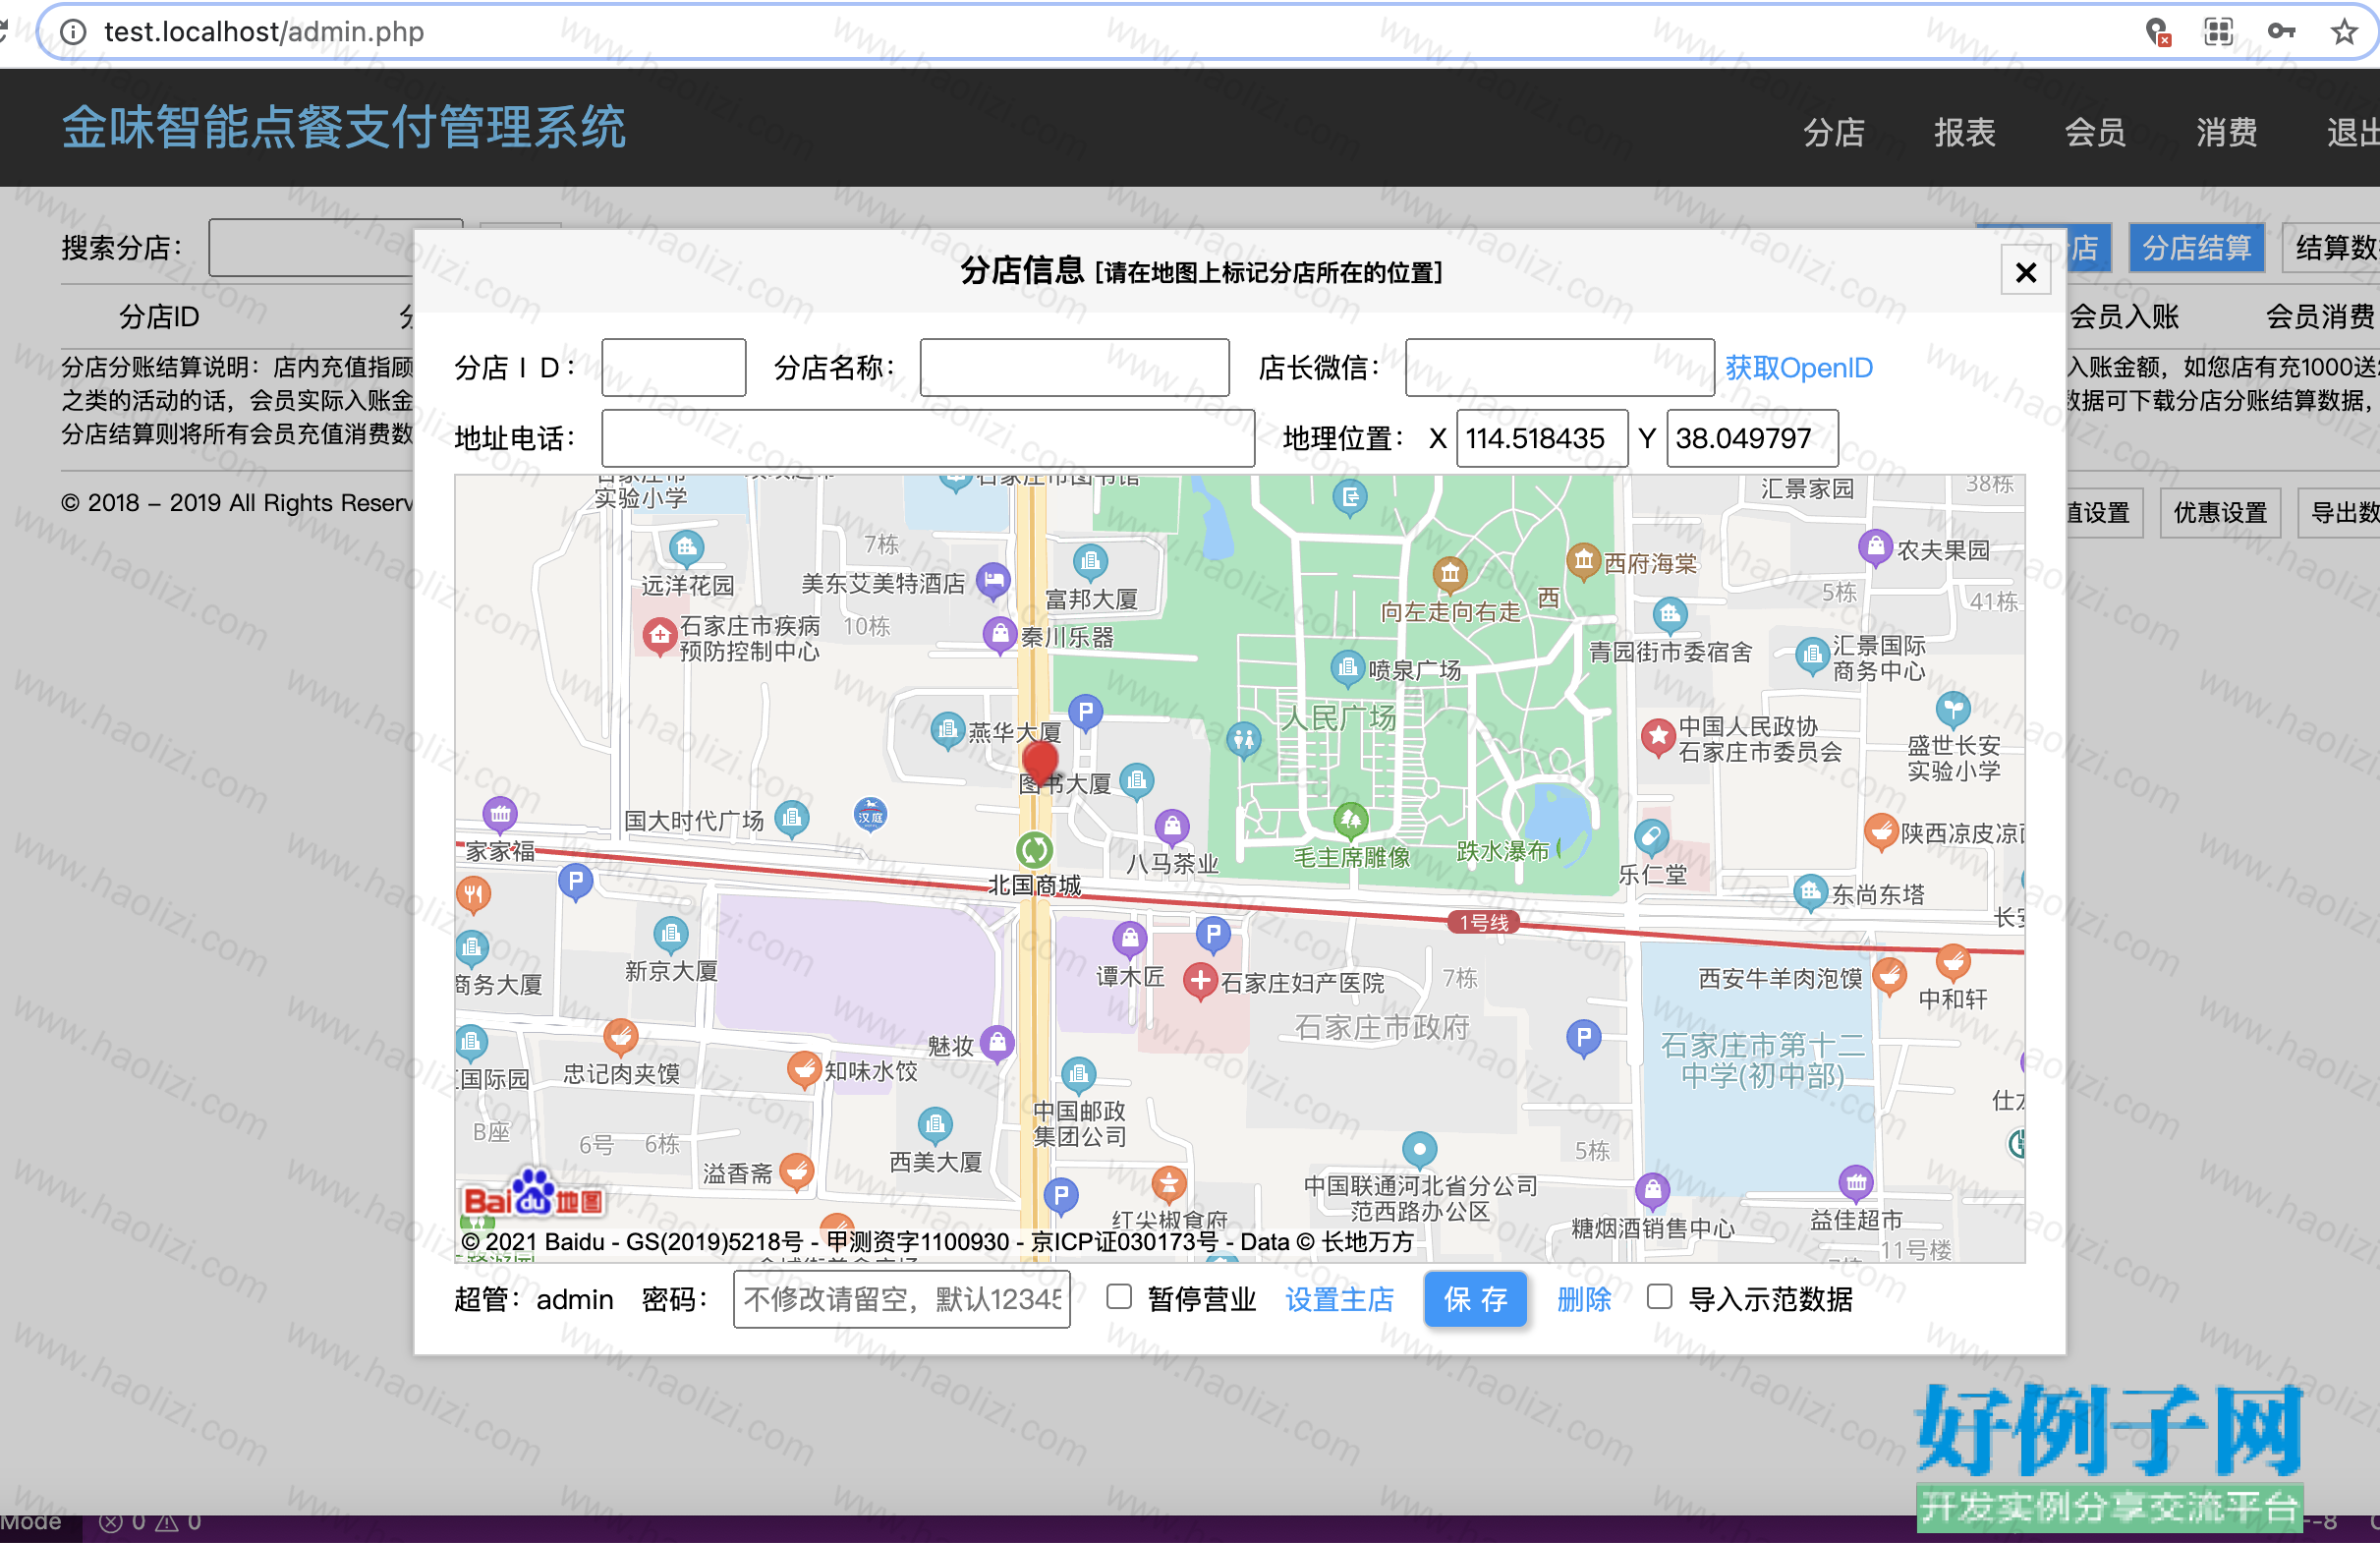Screen dimensions: 2380x1543
Task: Click the 金味智能点餐支付管理系统 title
Action: click(x=344, y=128)
